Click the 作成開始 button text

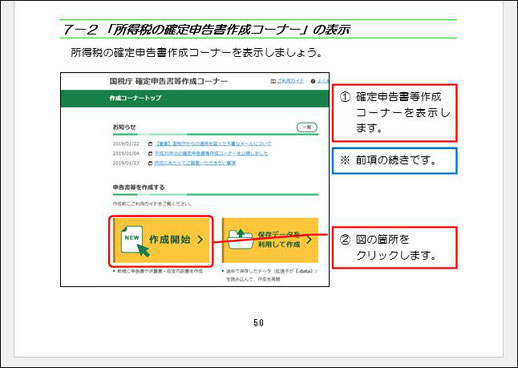coord(169,239)
